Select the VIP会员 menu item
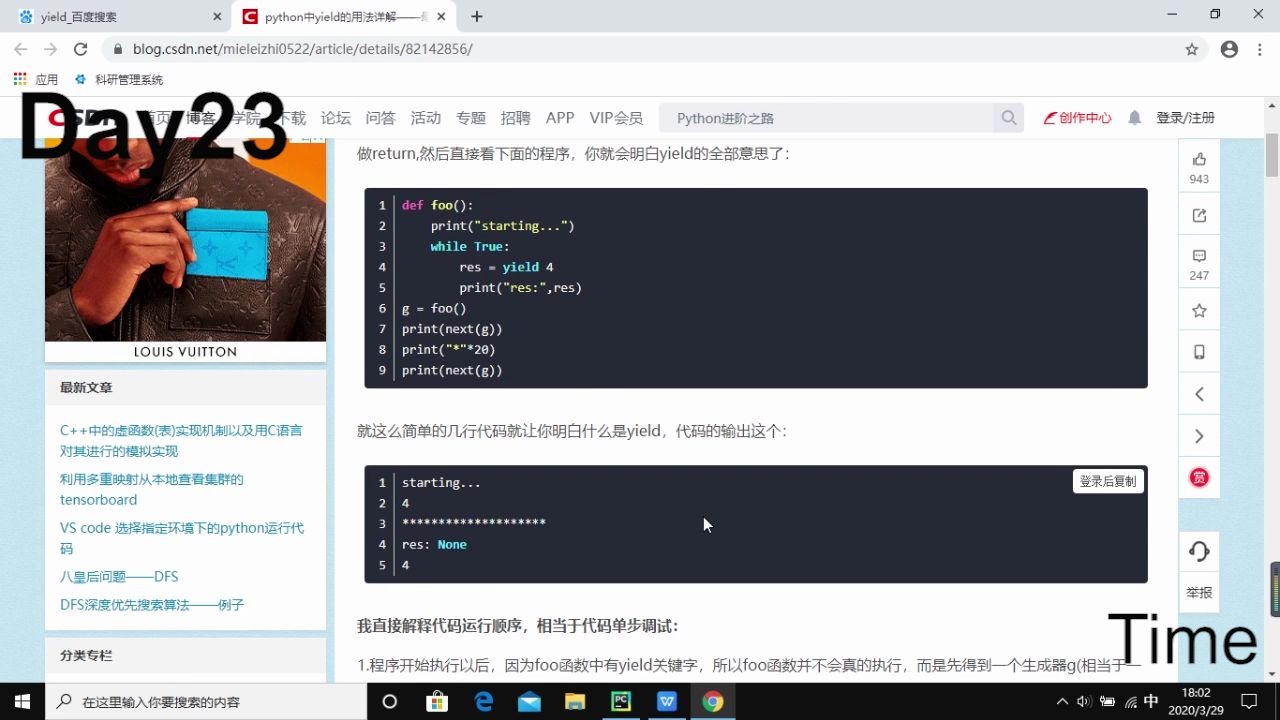Screen dimensions: 1280x720 click(x=616, y=117)
